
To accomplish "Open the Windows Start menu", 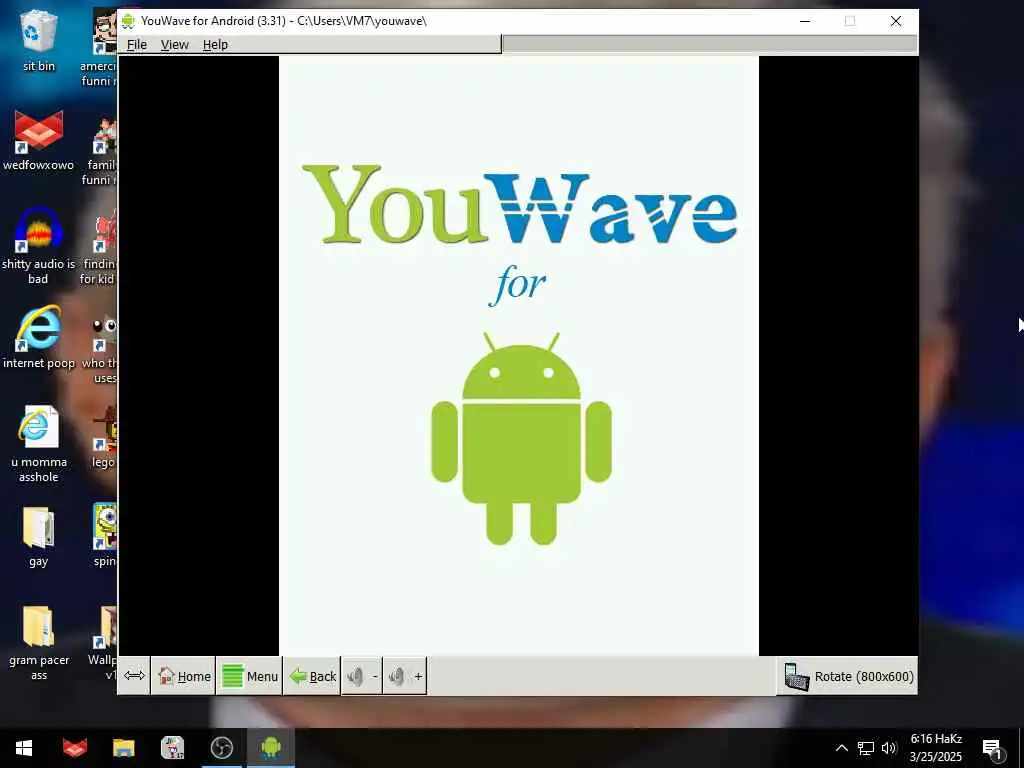I will coord(24,748).
